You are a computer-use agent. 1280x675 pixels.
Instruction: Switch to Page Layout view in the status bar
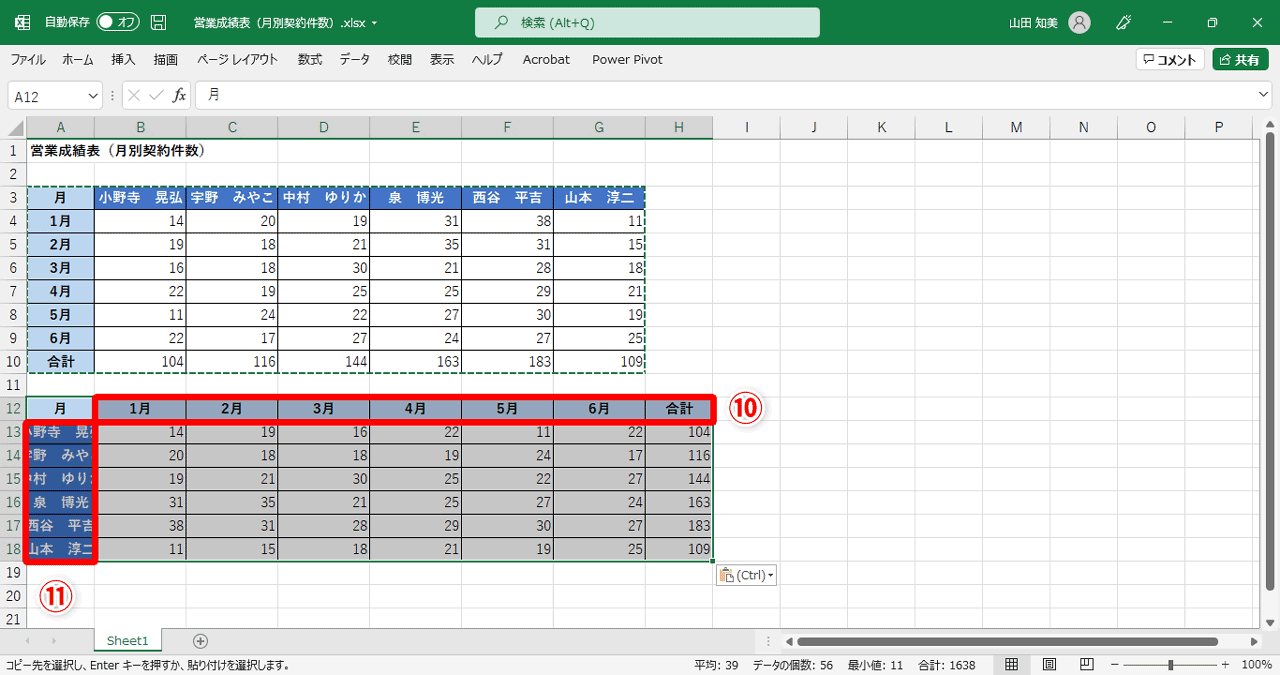1049,665
